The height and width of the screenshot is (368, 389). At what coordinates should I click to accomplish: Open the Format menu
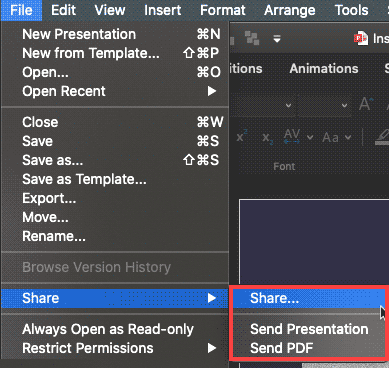pos(223,10)
